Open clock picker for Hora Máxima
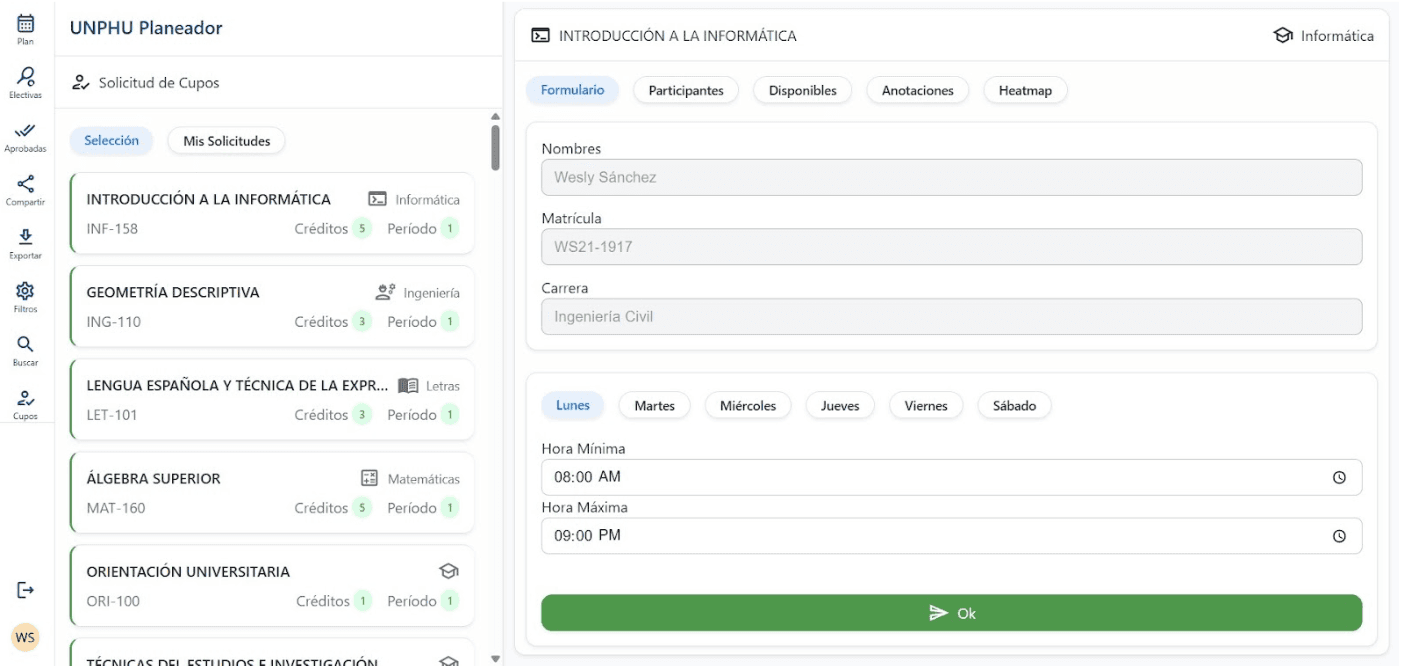The image size is (1402, 670). [1339, 536]
